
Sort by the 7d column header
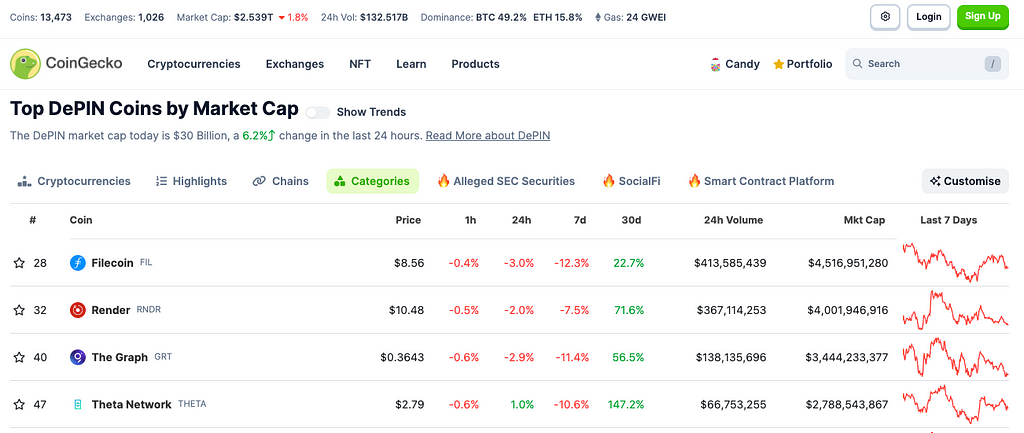580,220
